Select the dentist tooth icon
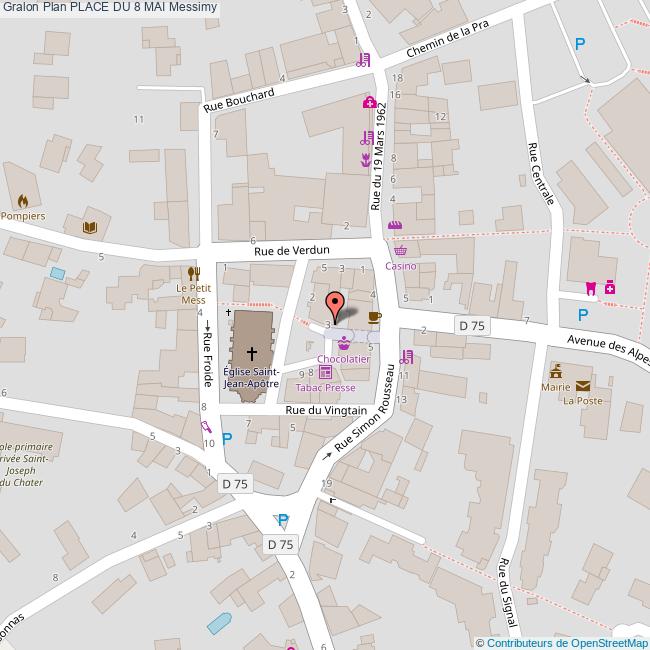The height and width of the screenshot is (650, 650). [x=590, y=287]
